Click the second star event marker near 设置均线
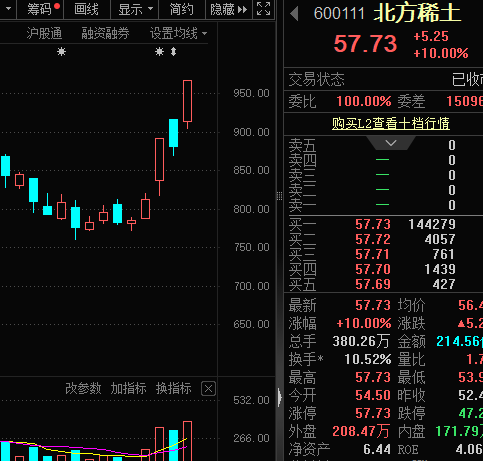Image resolution: width=483 pixels, height=461 pixels. 159,52
